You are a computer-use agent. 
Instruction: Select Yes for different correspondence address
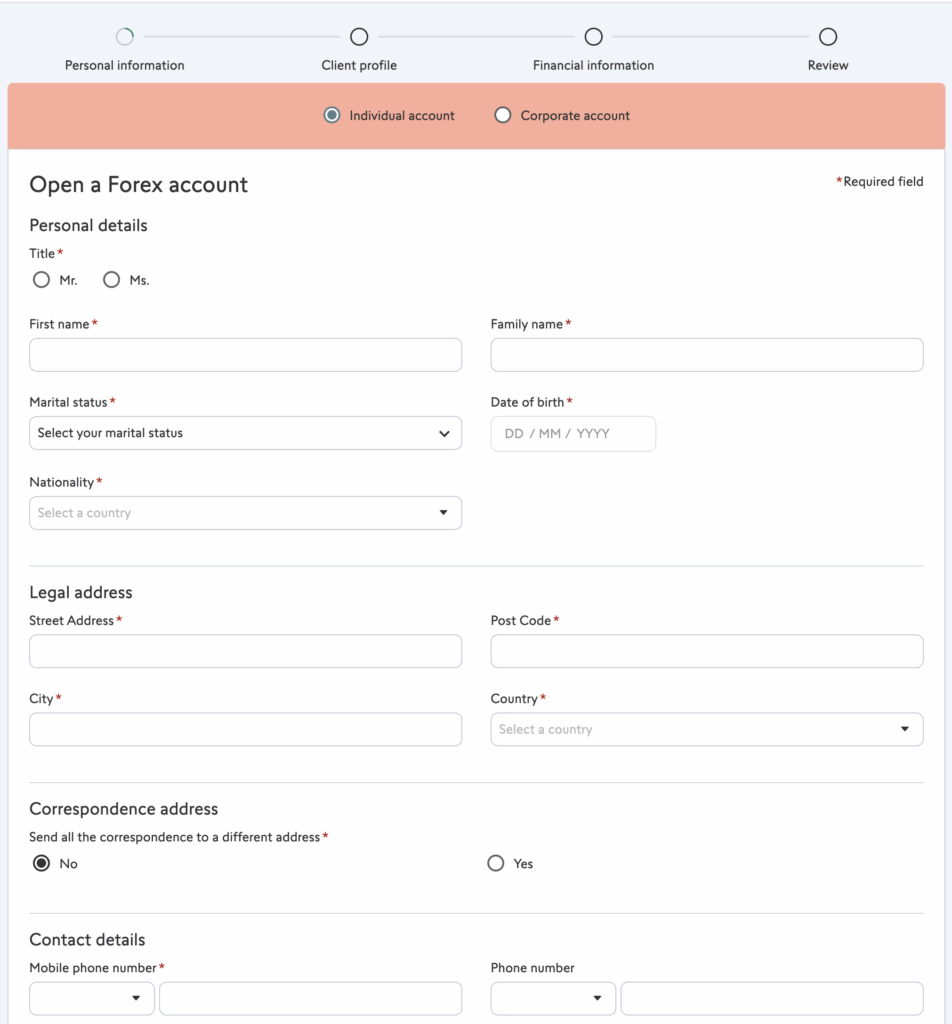[x=496, y=863]
